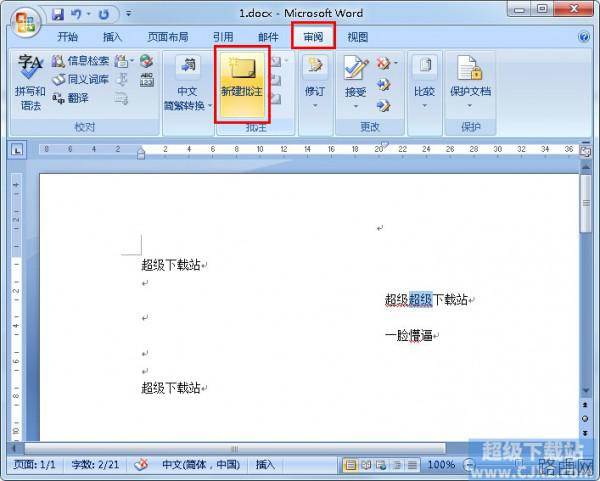Image resolution: width=600 pixels, height=481 pixels.
Task: Switch to draft view
Action: 412,465
